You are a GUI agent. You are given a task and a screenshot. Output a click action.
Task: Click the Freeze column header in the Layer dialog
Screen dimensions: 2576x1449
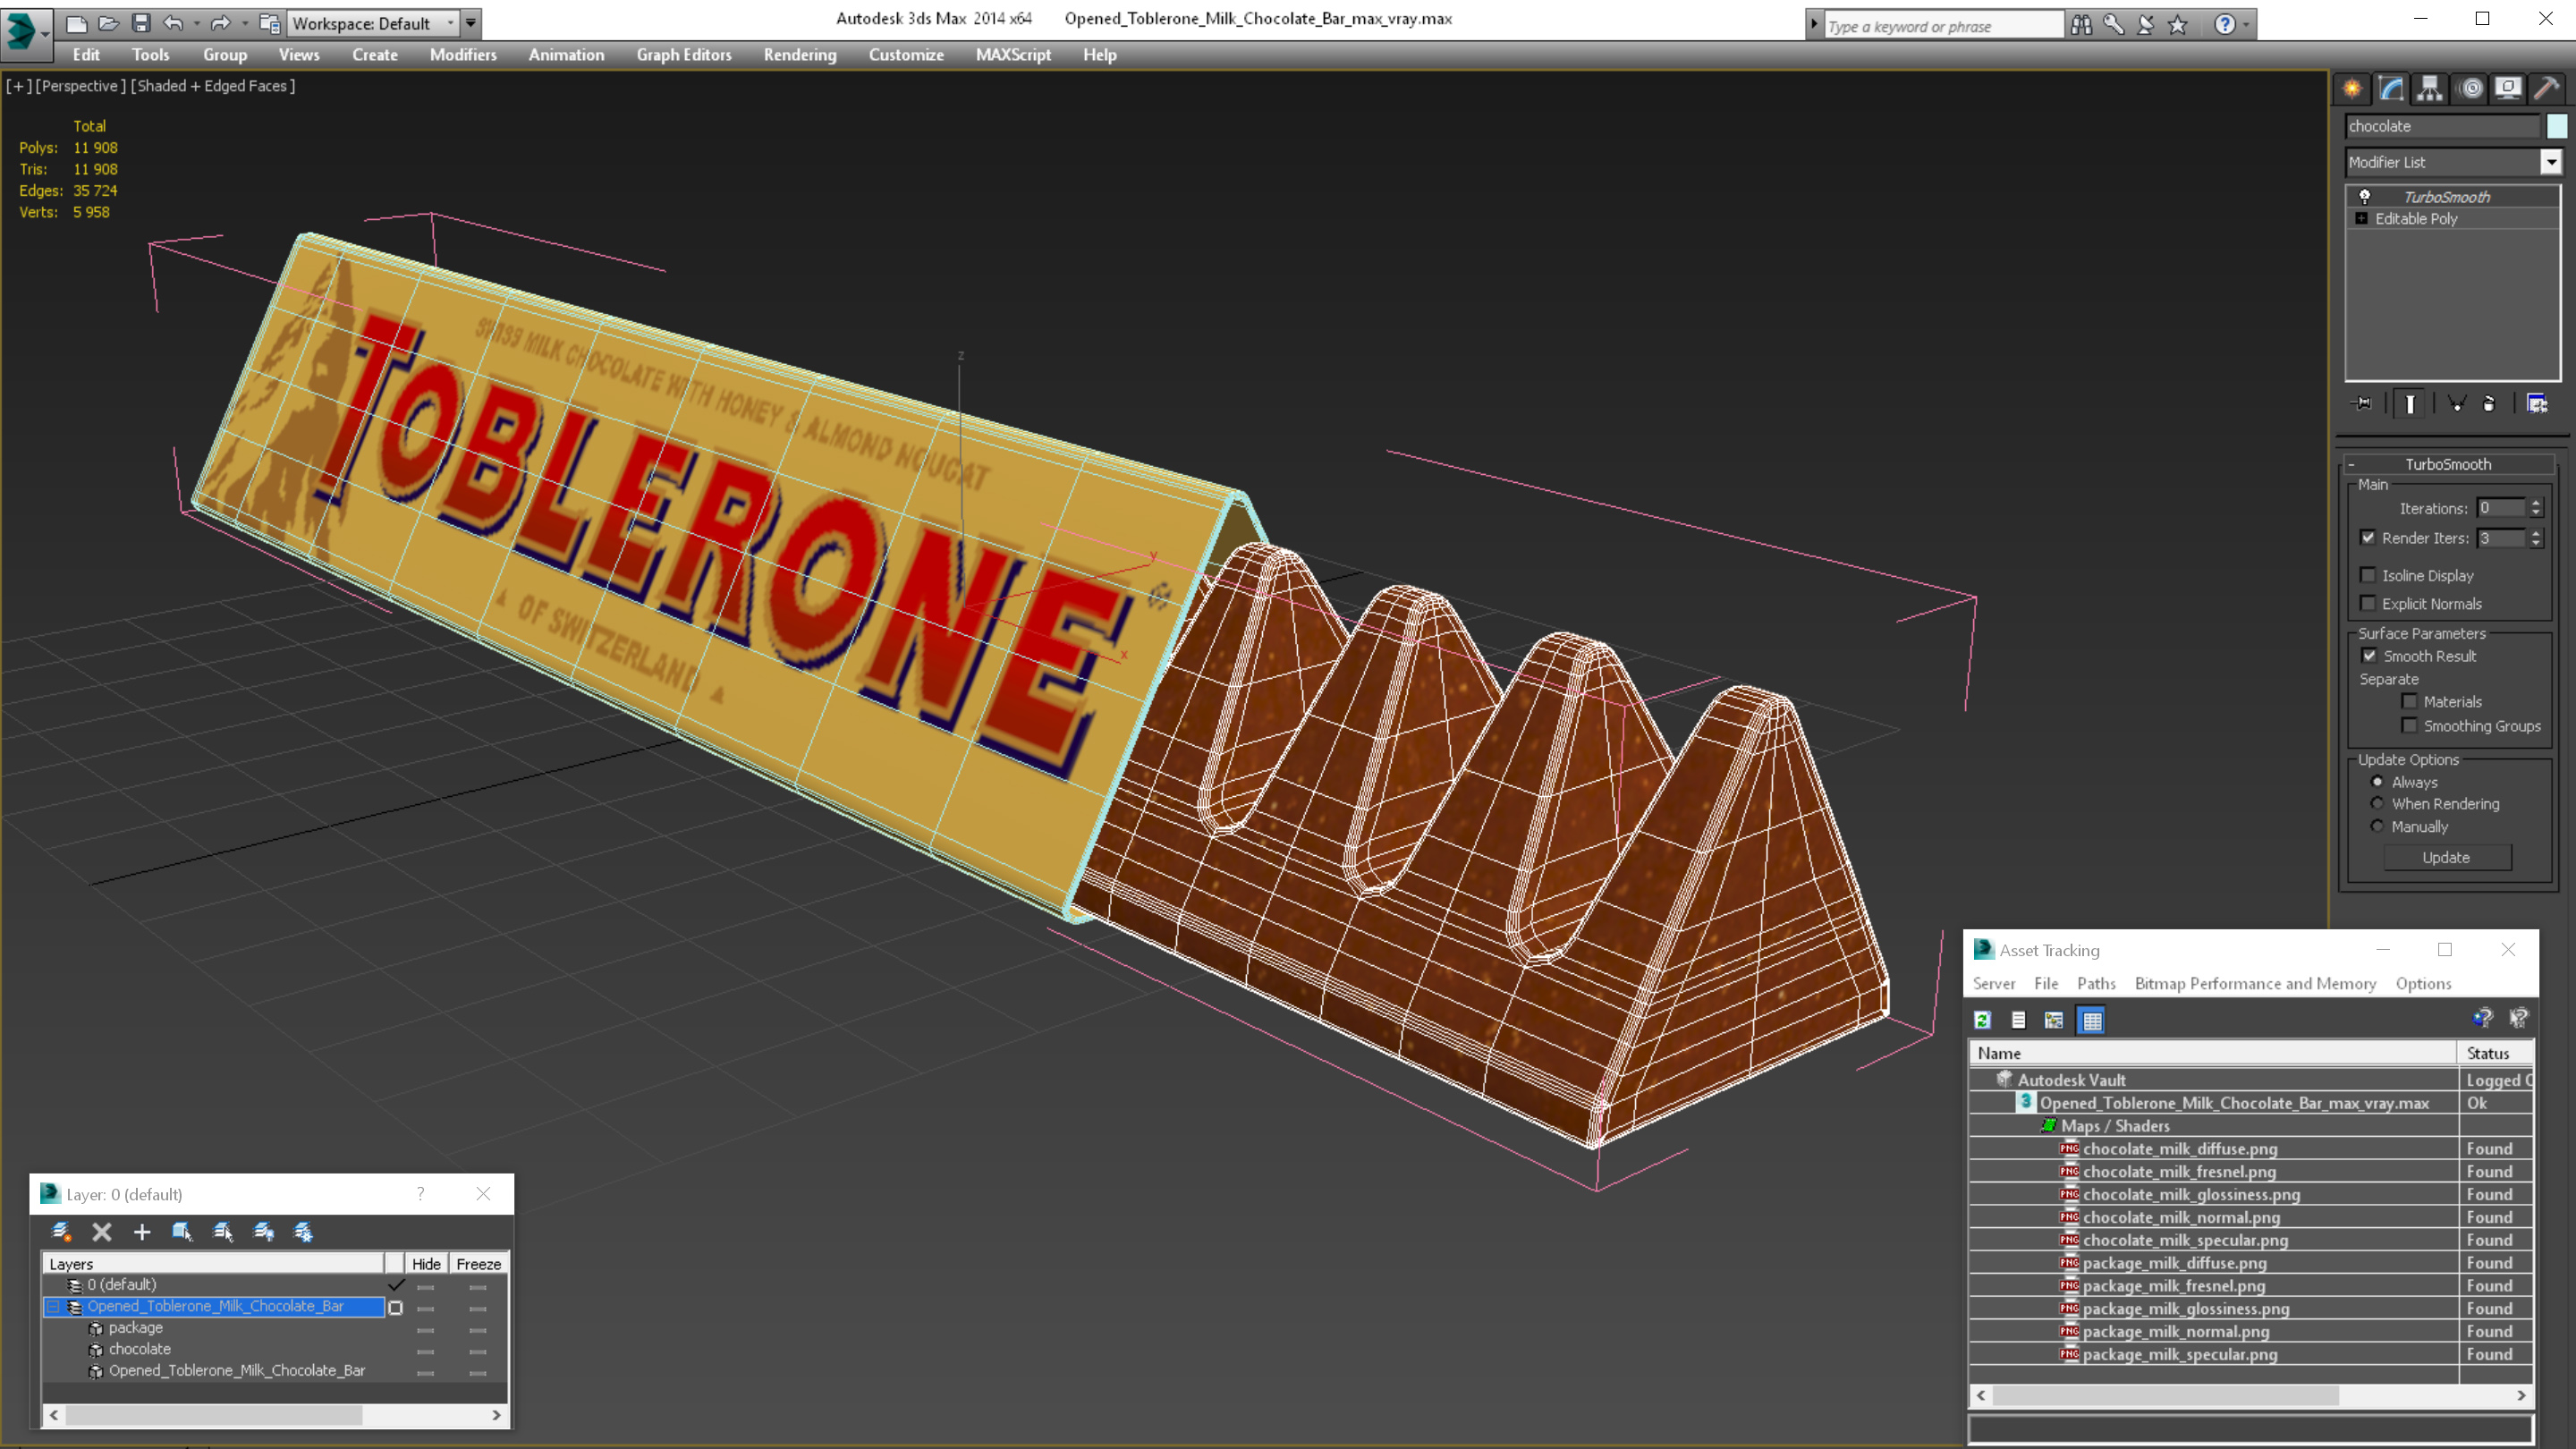tap(478, 1264)
